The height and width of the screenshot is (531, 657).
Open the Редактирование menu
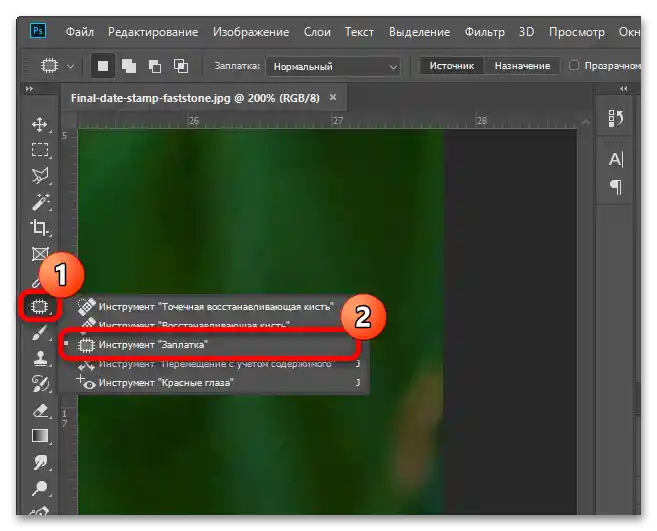(153, 32)
